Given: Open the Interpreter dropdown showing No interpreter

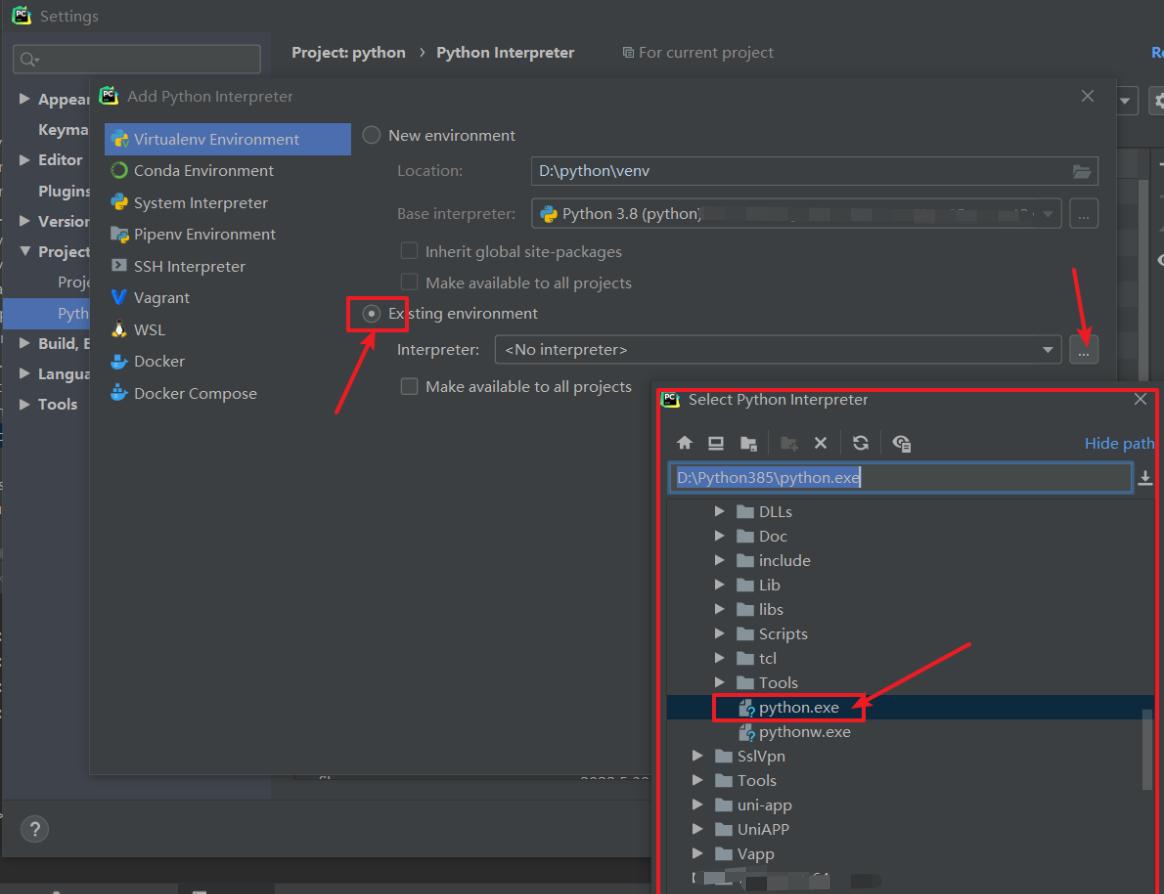Looking at the screenshot, I should coord(1047,350).
